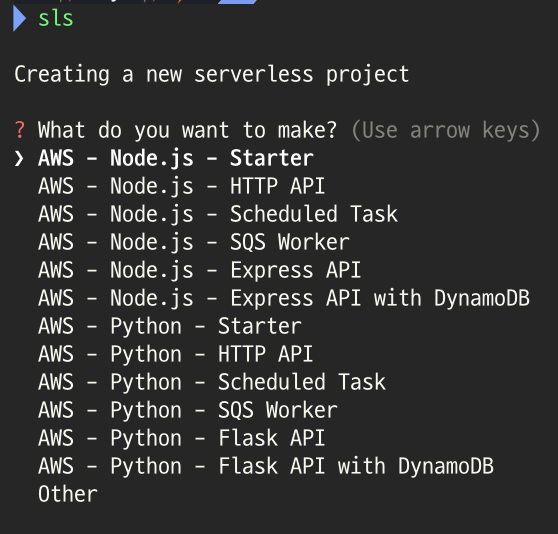Click the 'Use arrow keys' hint

point(446,131)
